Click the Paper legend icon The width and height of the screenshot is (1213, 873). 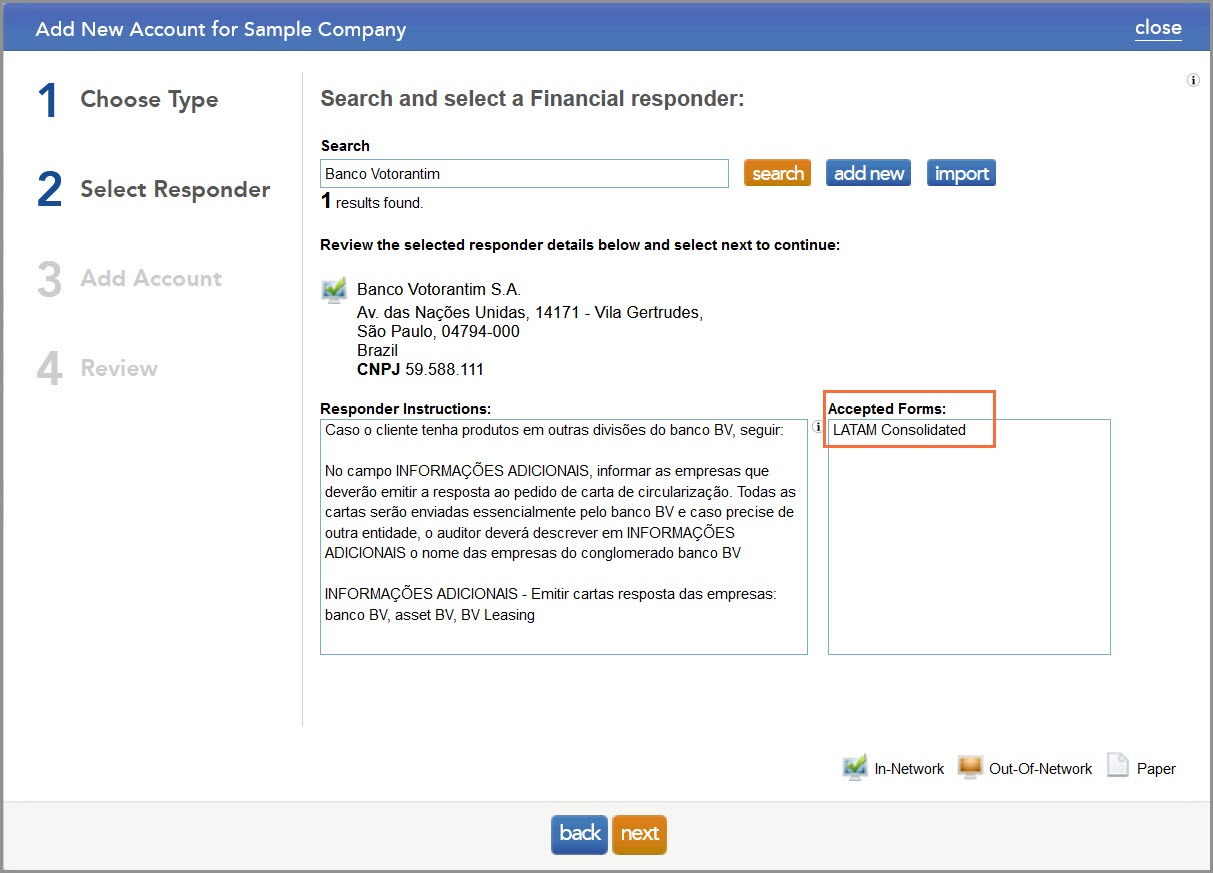1117,768
